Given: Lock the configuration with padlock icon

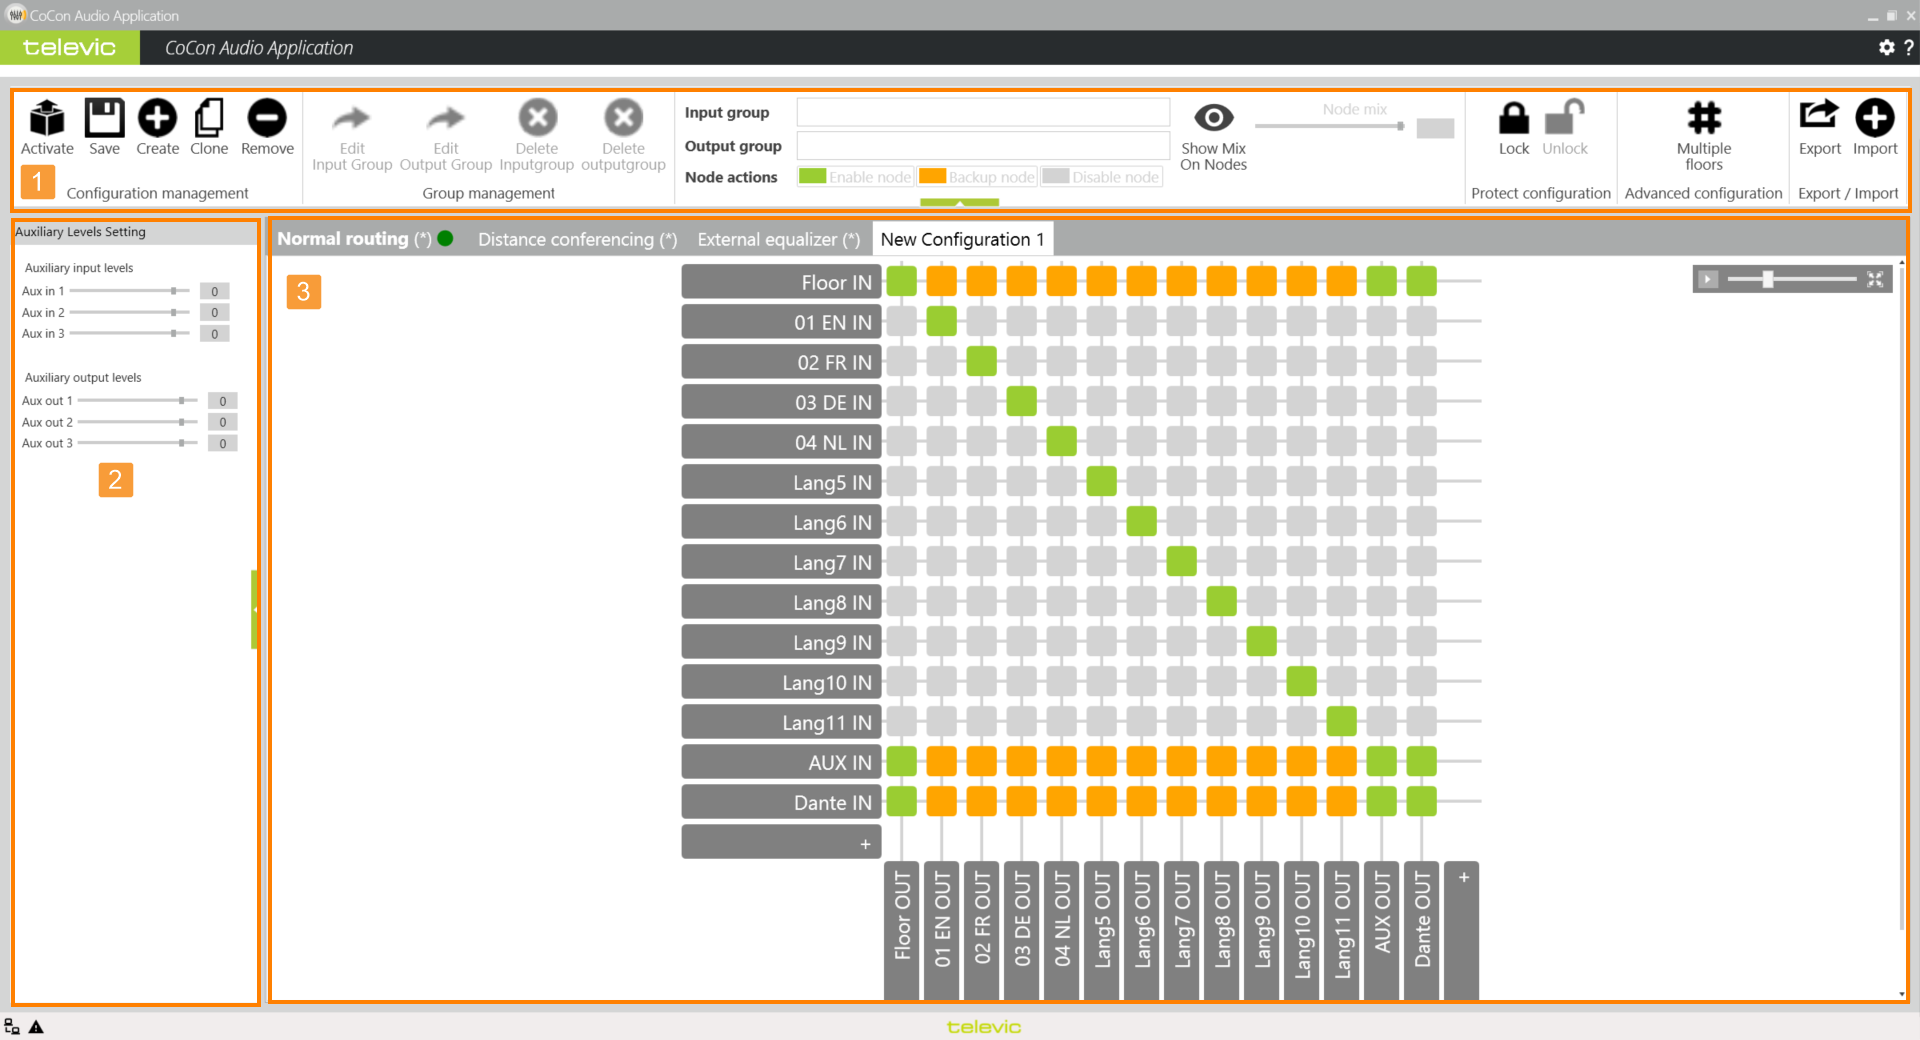Looking at the screenshot, I should [1513, 119].
